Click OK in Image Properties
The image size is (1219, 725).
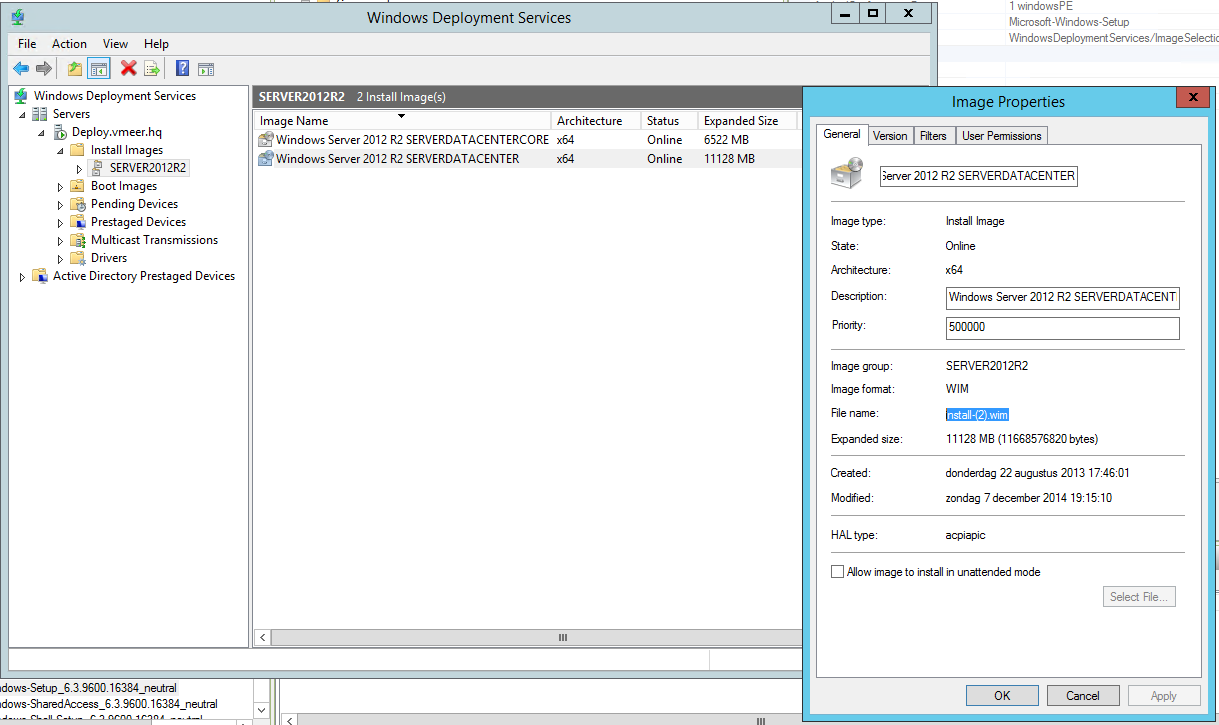1002,696
